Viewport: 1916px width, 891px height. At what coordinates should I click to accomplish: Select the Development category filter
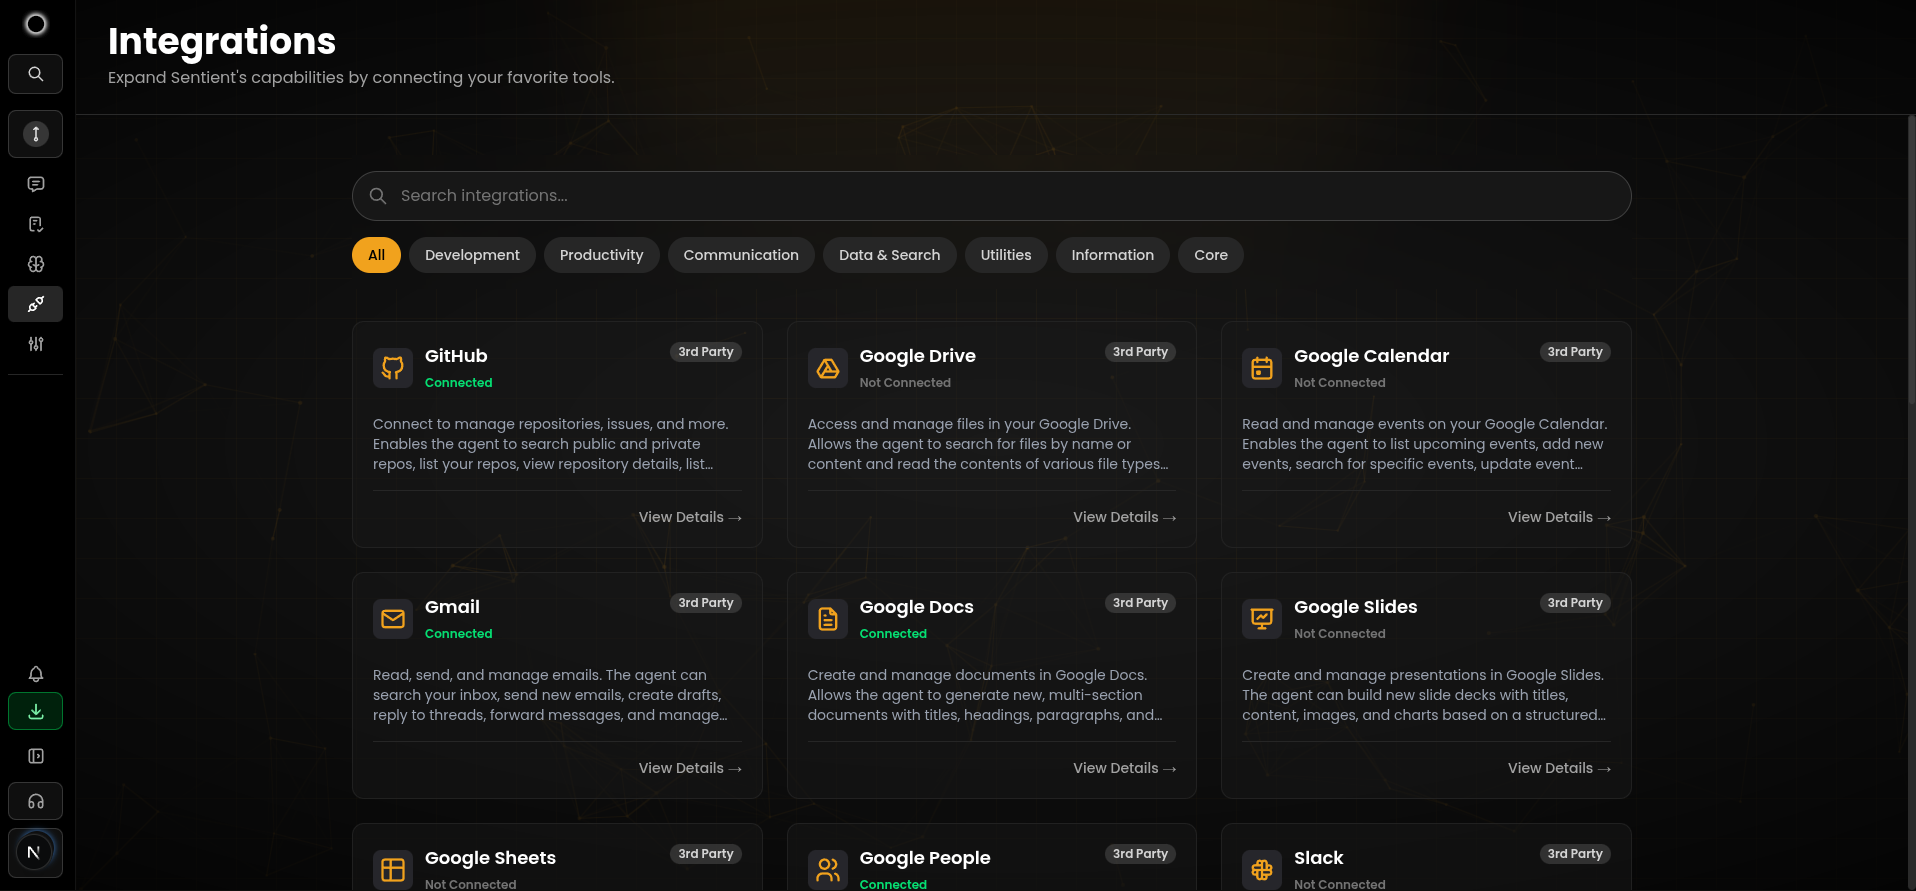[x=472, y=255]
